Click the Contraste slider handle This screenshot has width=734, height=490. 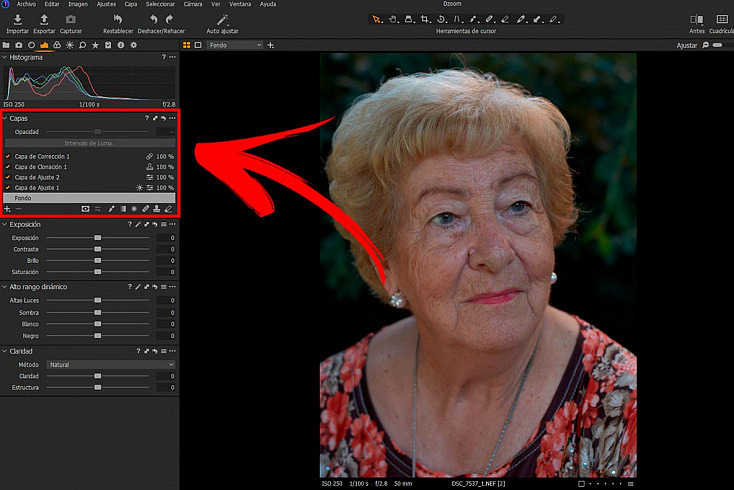tap(97, 249)
